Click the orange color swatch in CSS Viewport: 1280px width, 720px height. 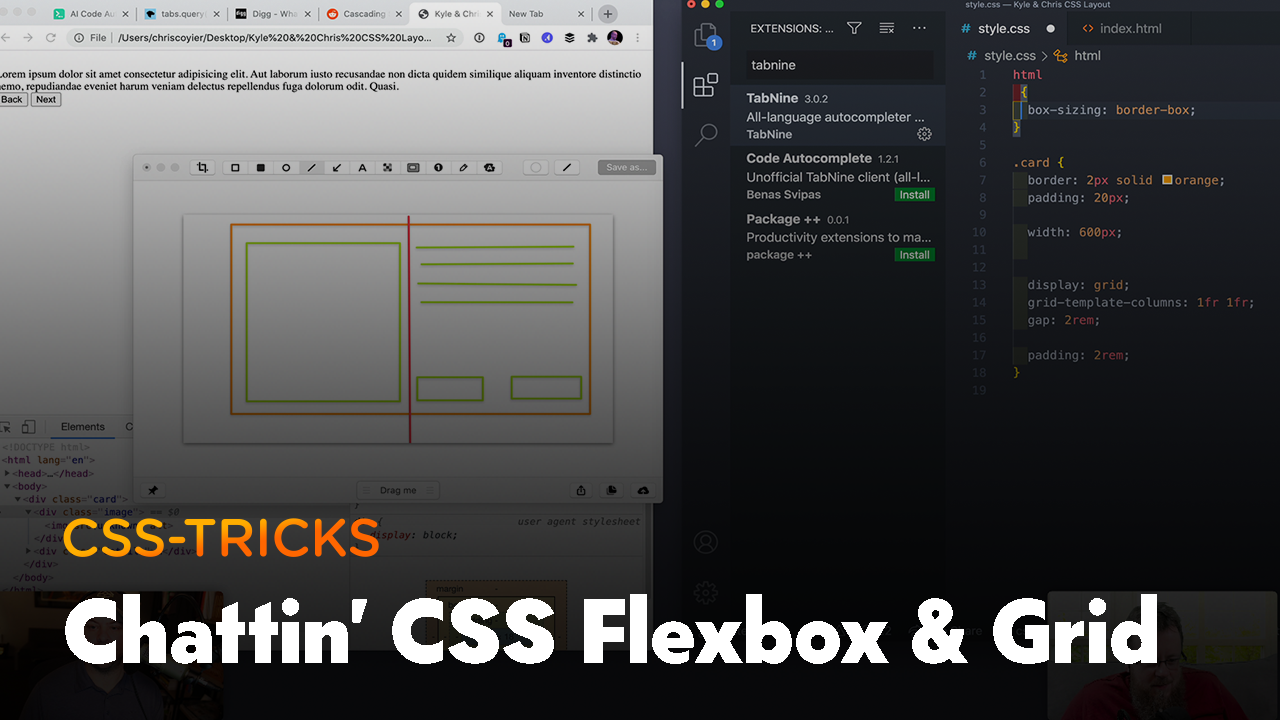coord(1167,180)
